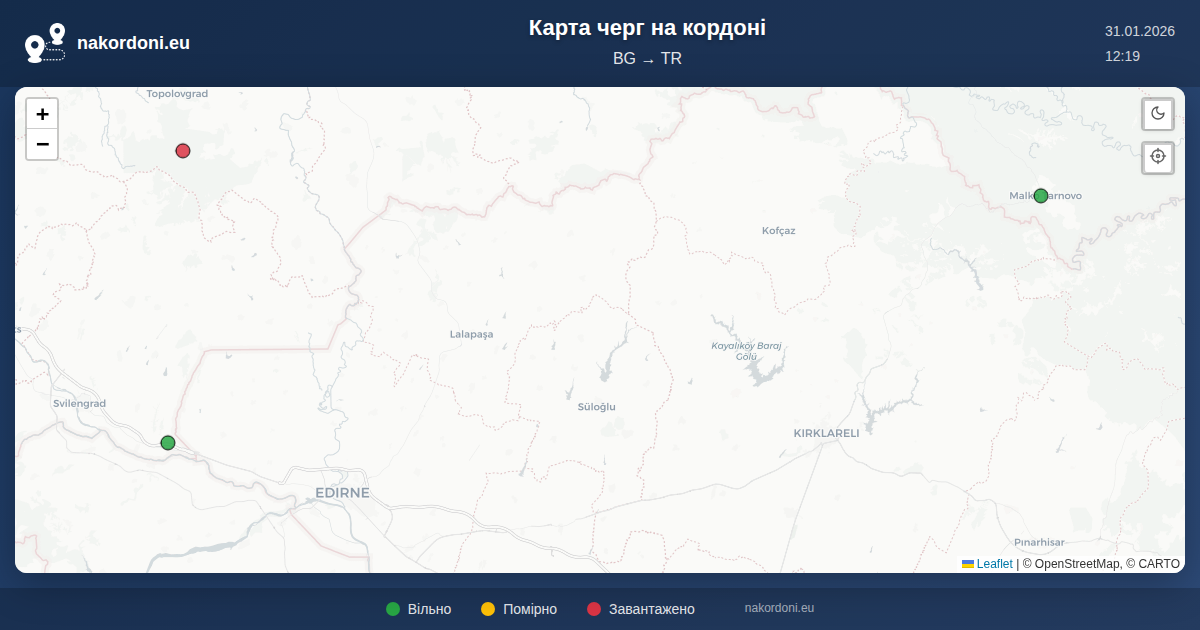Screen dimensions: 1200x630
Task: Locate my position on map
Action: pyautogui.click(x=1158, y=157)
